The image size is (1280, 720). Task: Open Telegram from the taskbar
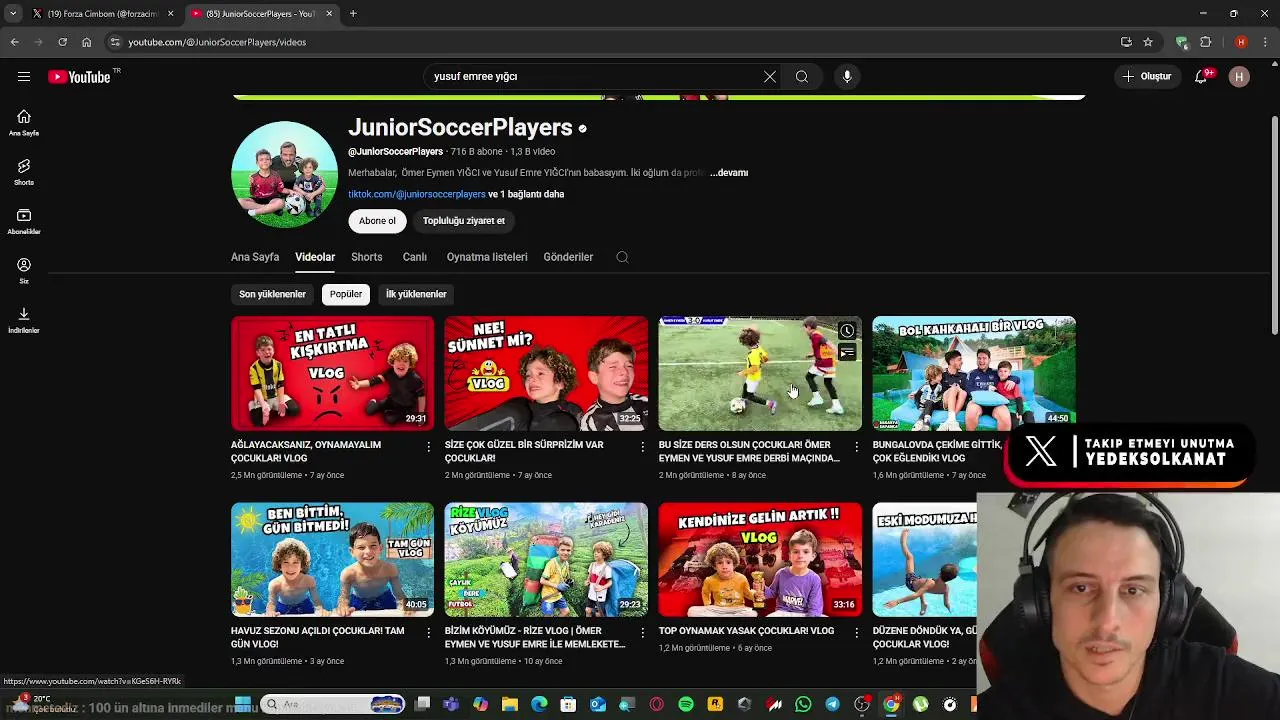832,704
